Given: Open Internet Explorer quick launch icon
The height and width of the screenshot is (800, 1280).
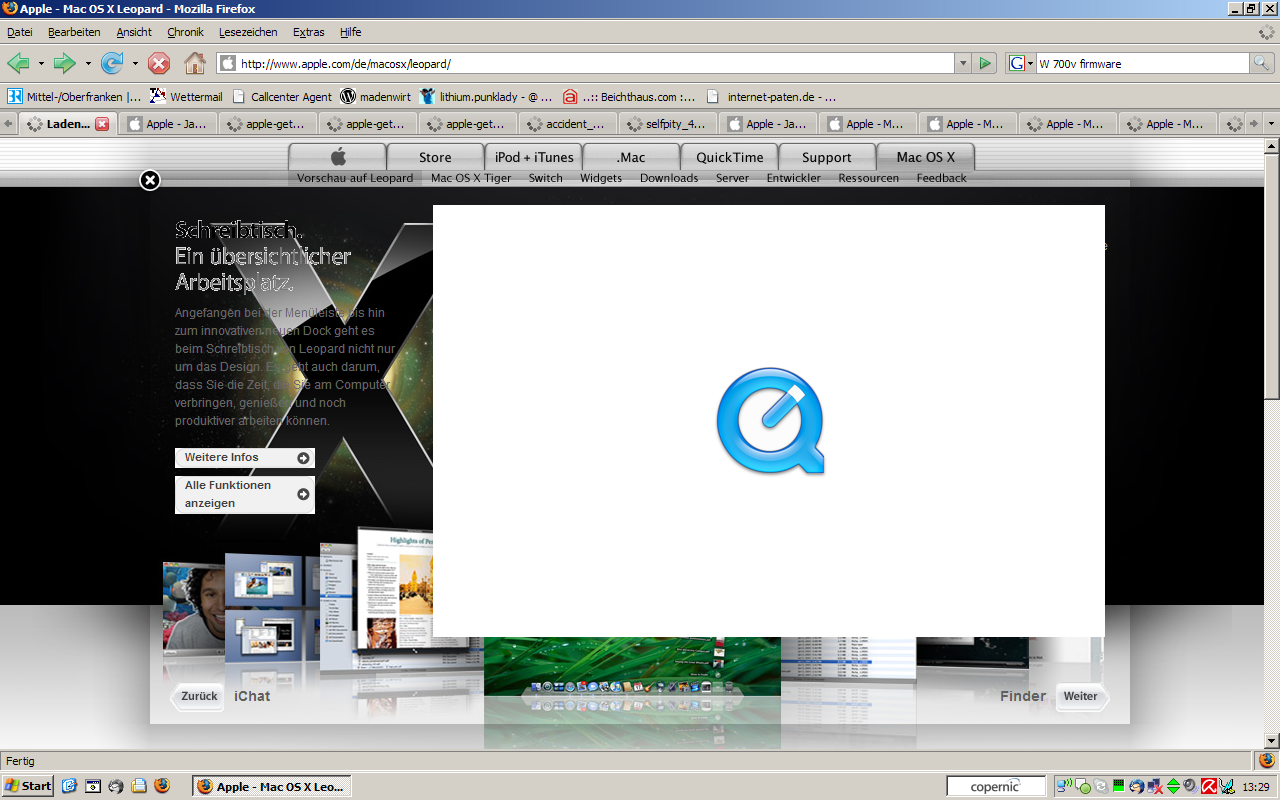Looking at the screenshot, I should pyautogui.click(x=69, y=786).
